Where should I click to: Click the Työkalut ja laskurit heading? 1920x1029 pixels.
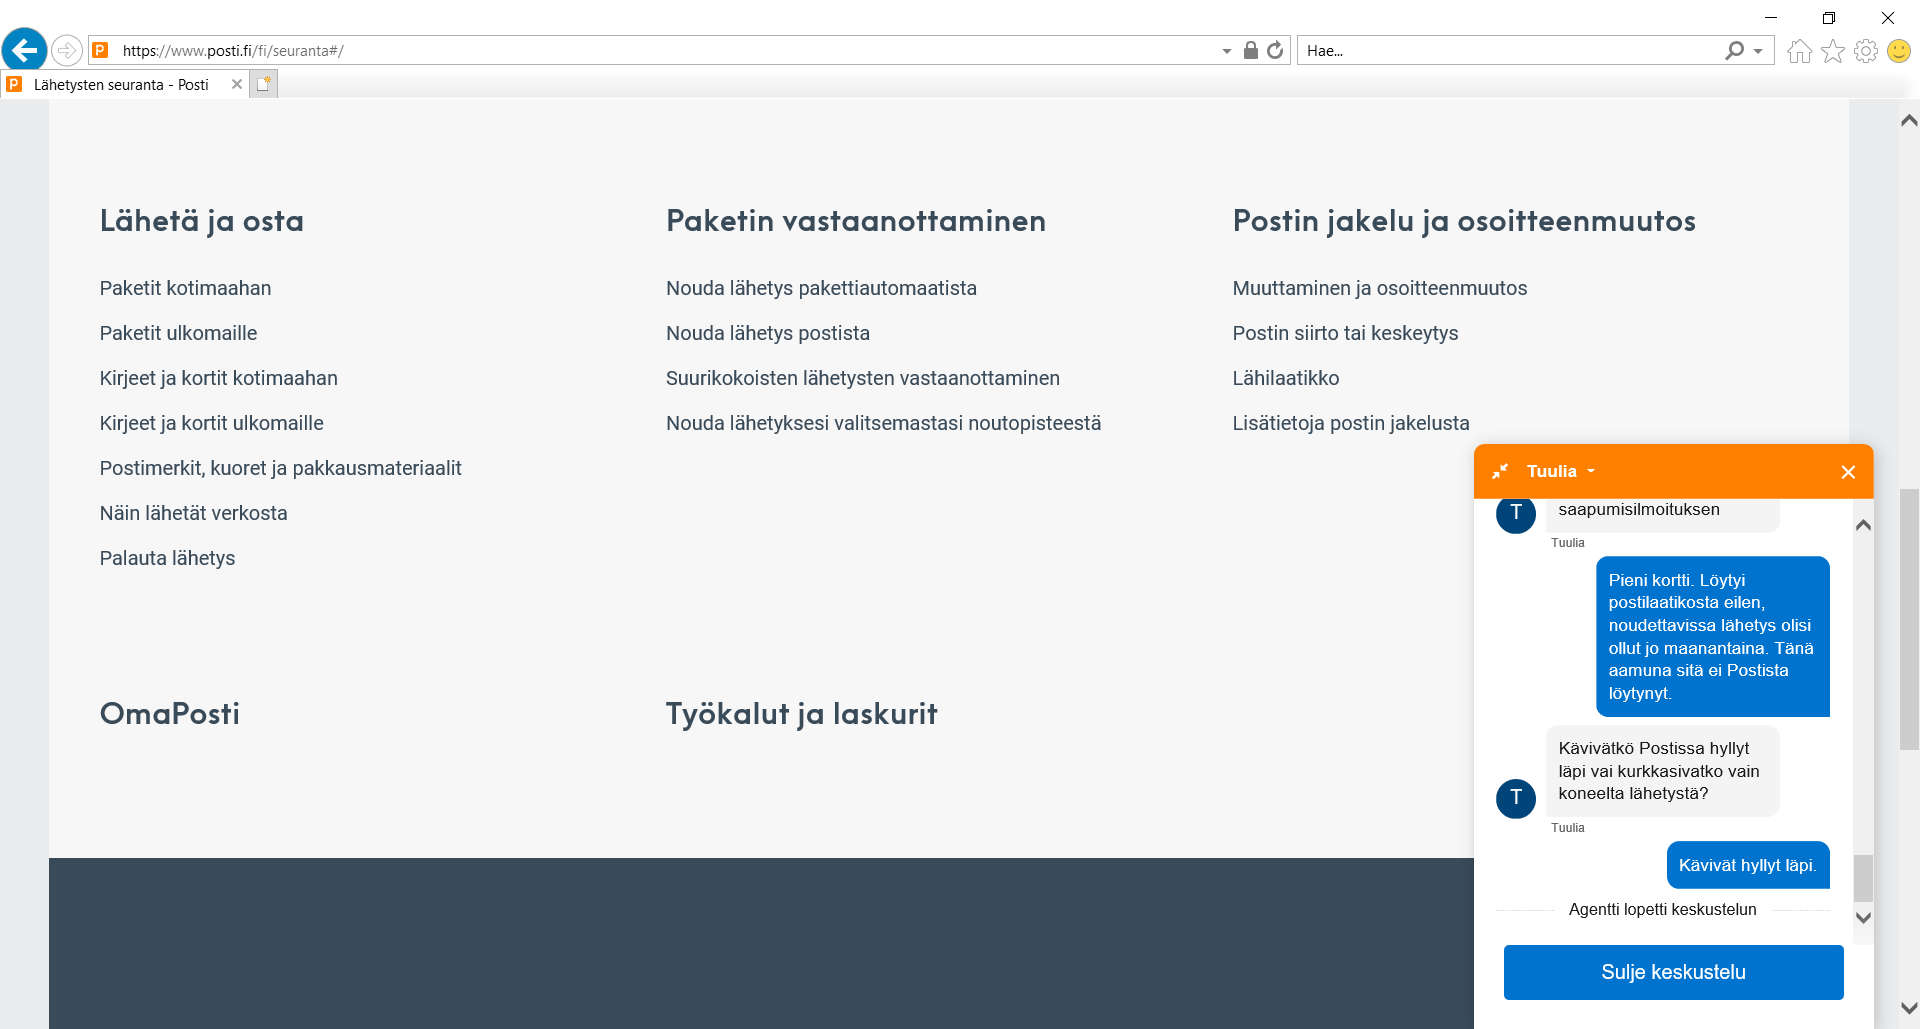coord(801,713)
